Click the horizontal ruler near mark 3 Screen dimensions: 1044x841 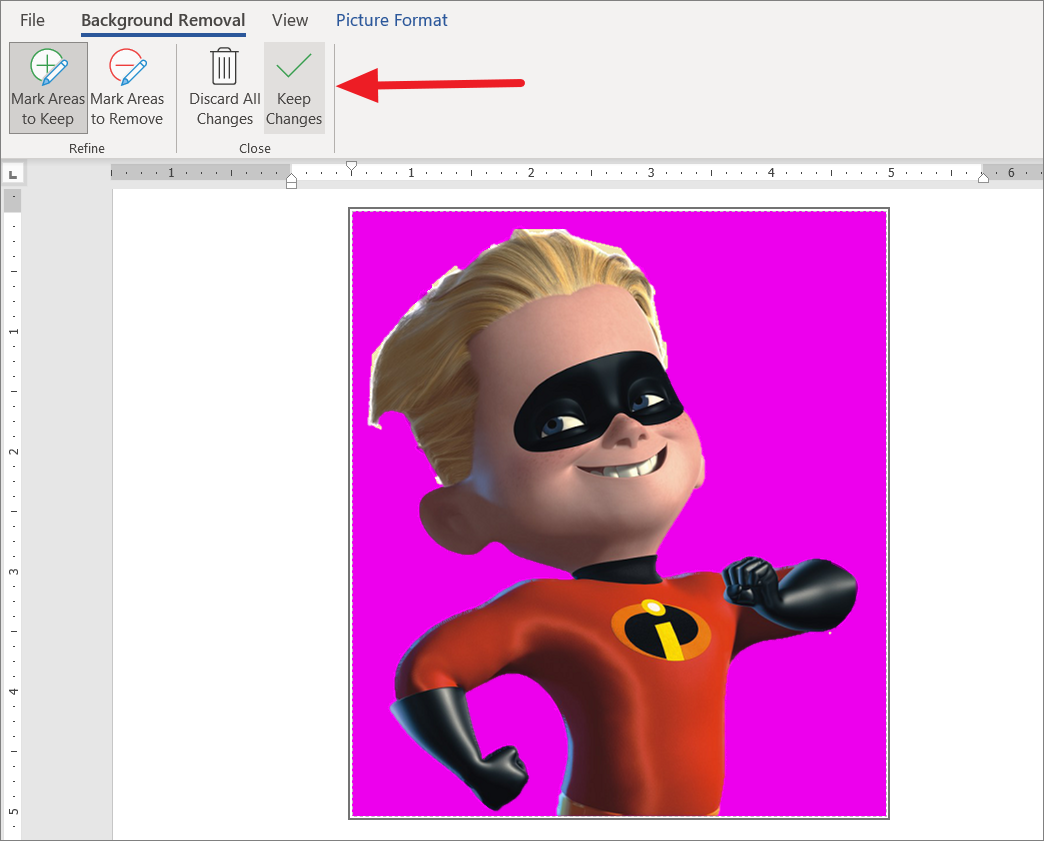(x=651, y=173)
